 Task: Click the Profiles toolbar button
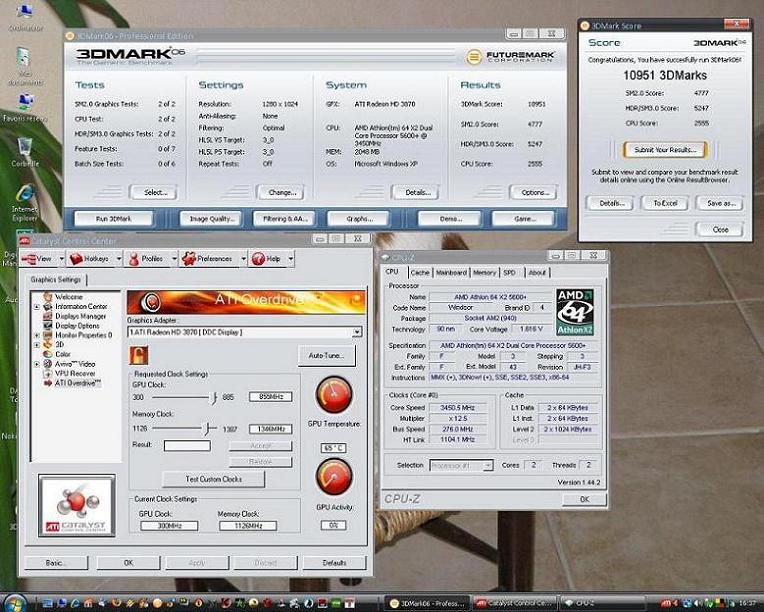(146, 259)
